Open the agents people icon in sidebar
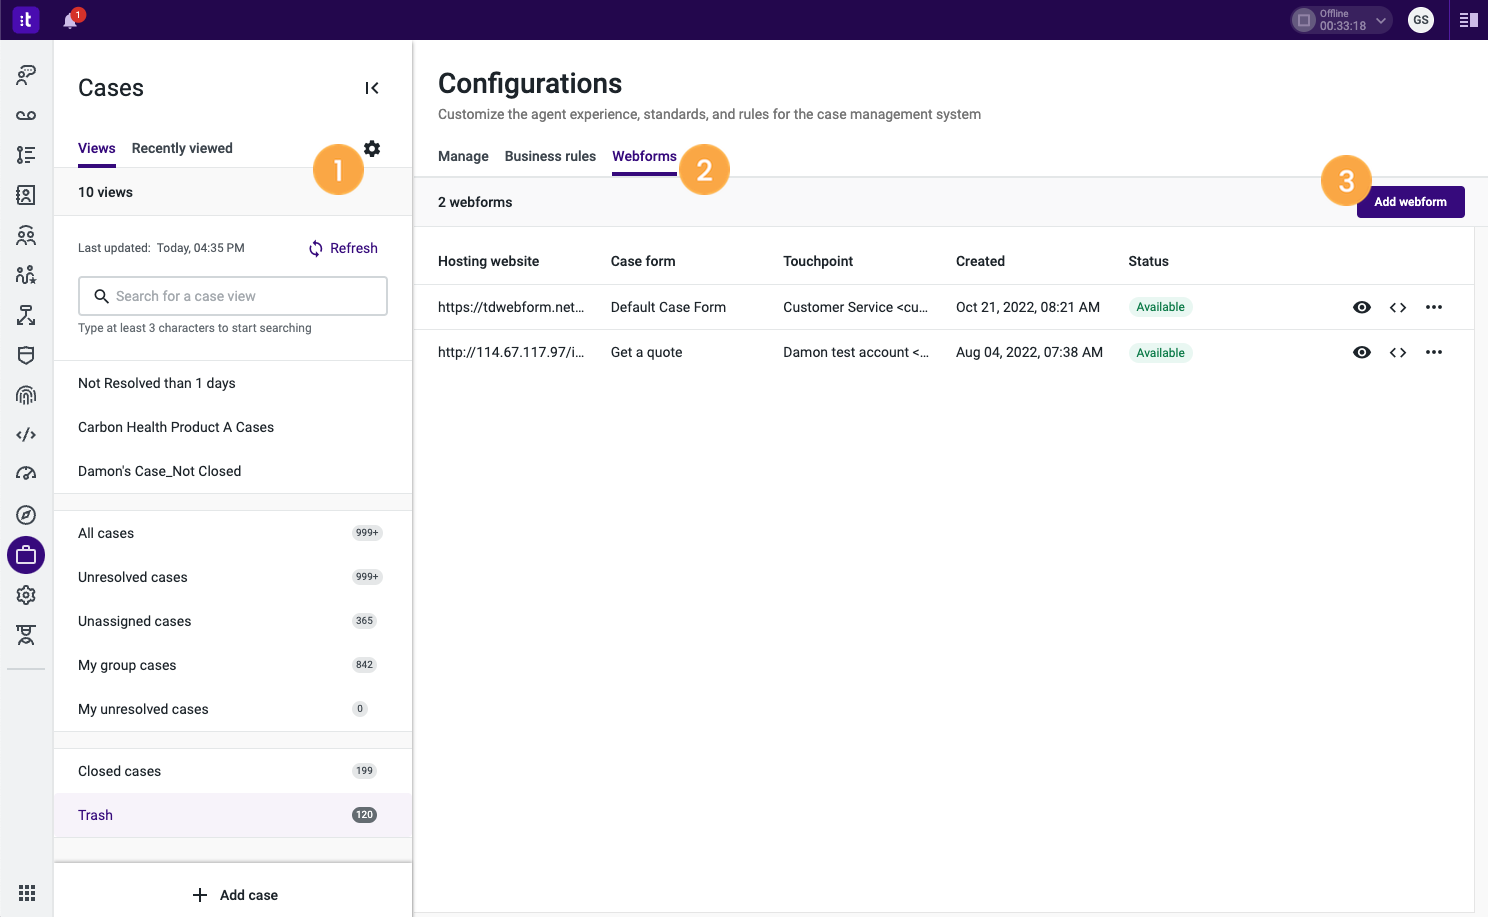 click(26, 235)
